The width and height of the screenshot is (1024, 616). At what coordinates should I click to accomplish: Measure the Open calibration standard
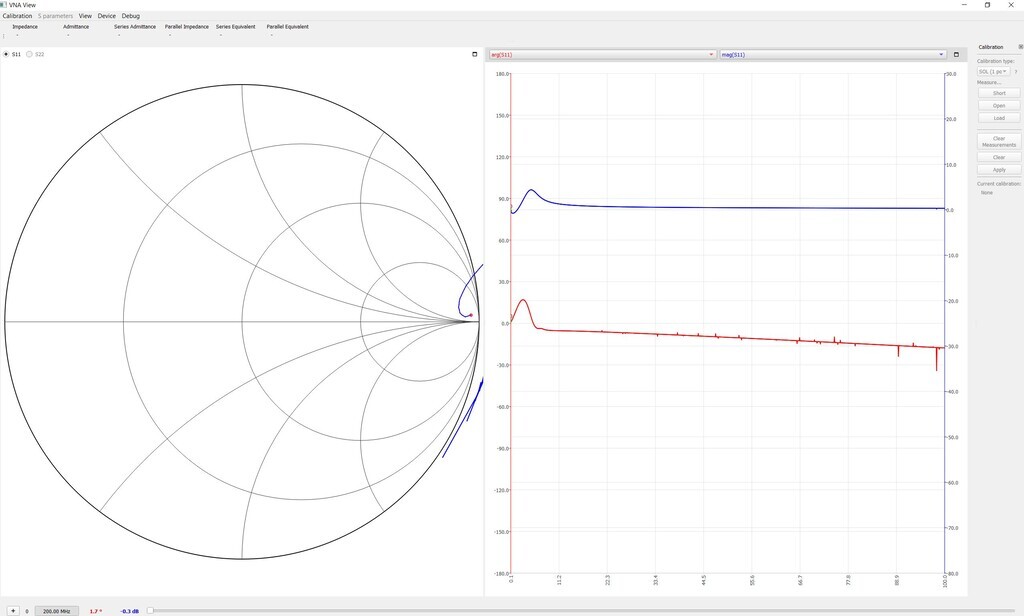coord(999,106)
